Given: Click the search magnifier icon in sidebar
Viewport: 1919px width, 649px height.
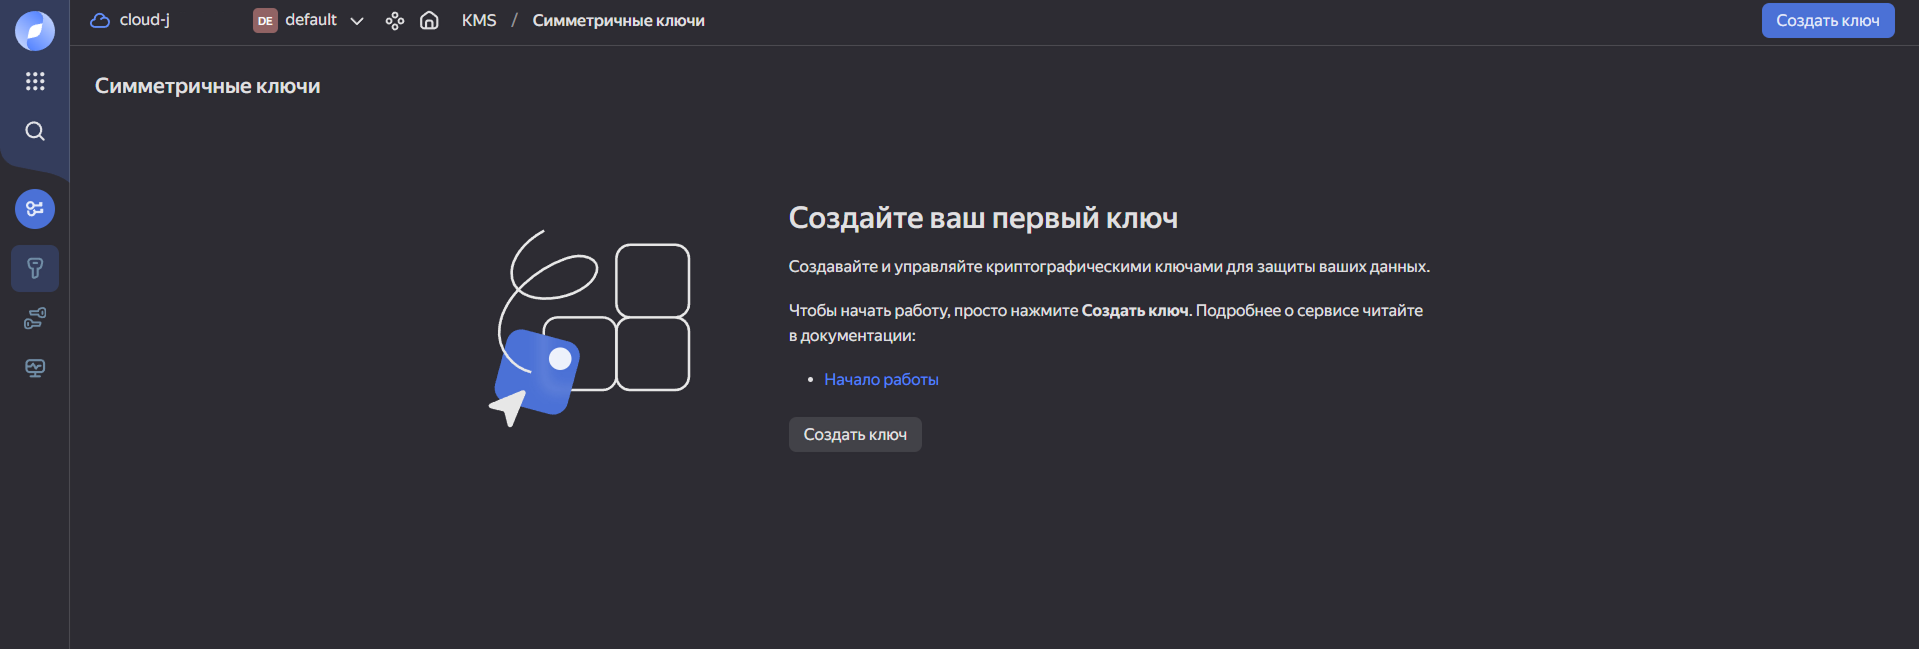Looking at the screenshot, I should [x=35, y=131].
